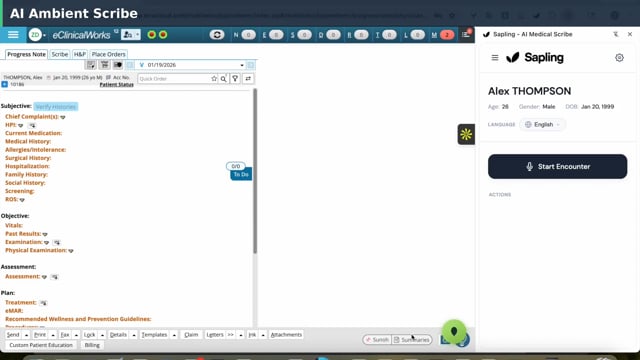
Task: Switch to the H&P tab
Action: tap(80, 54)
